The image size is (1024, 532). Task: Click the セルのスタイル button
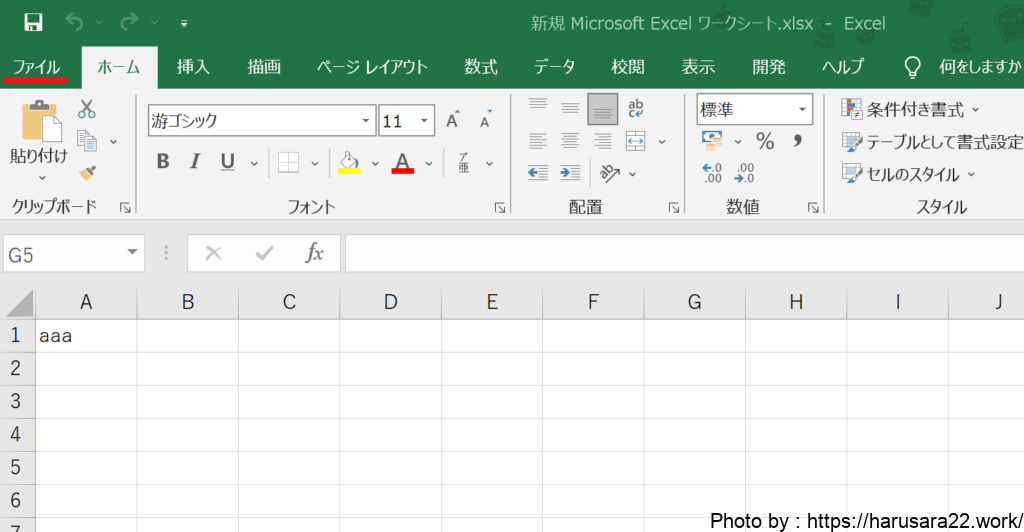[909, 174]
